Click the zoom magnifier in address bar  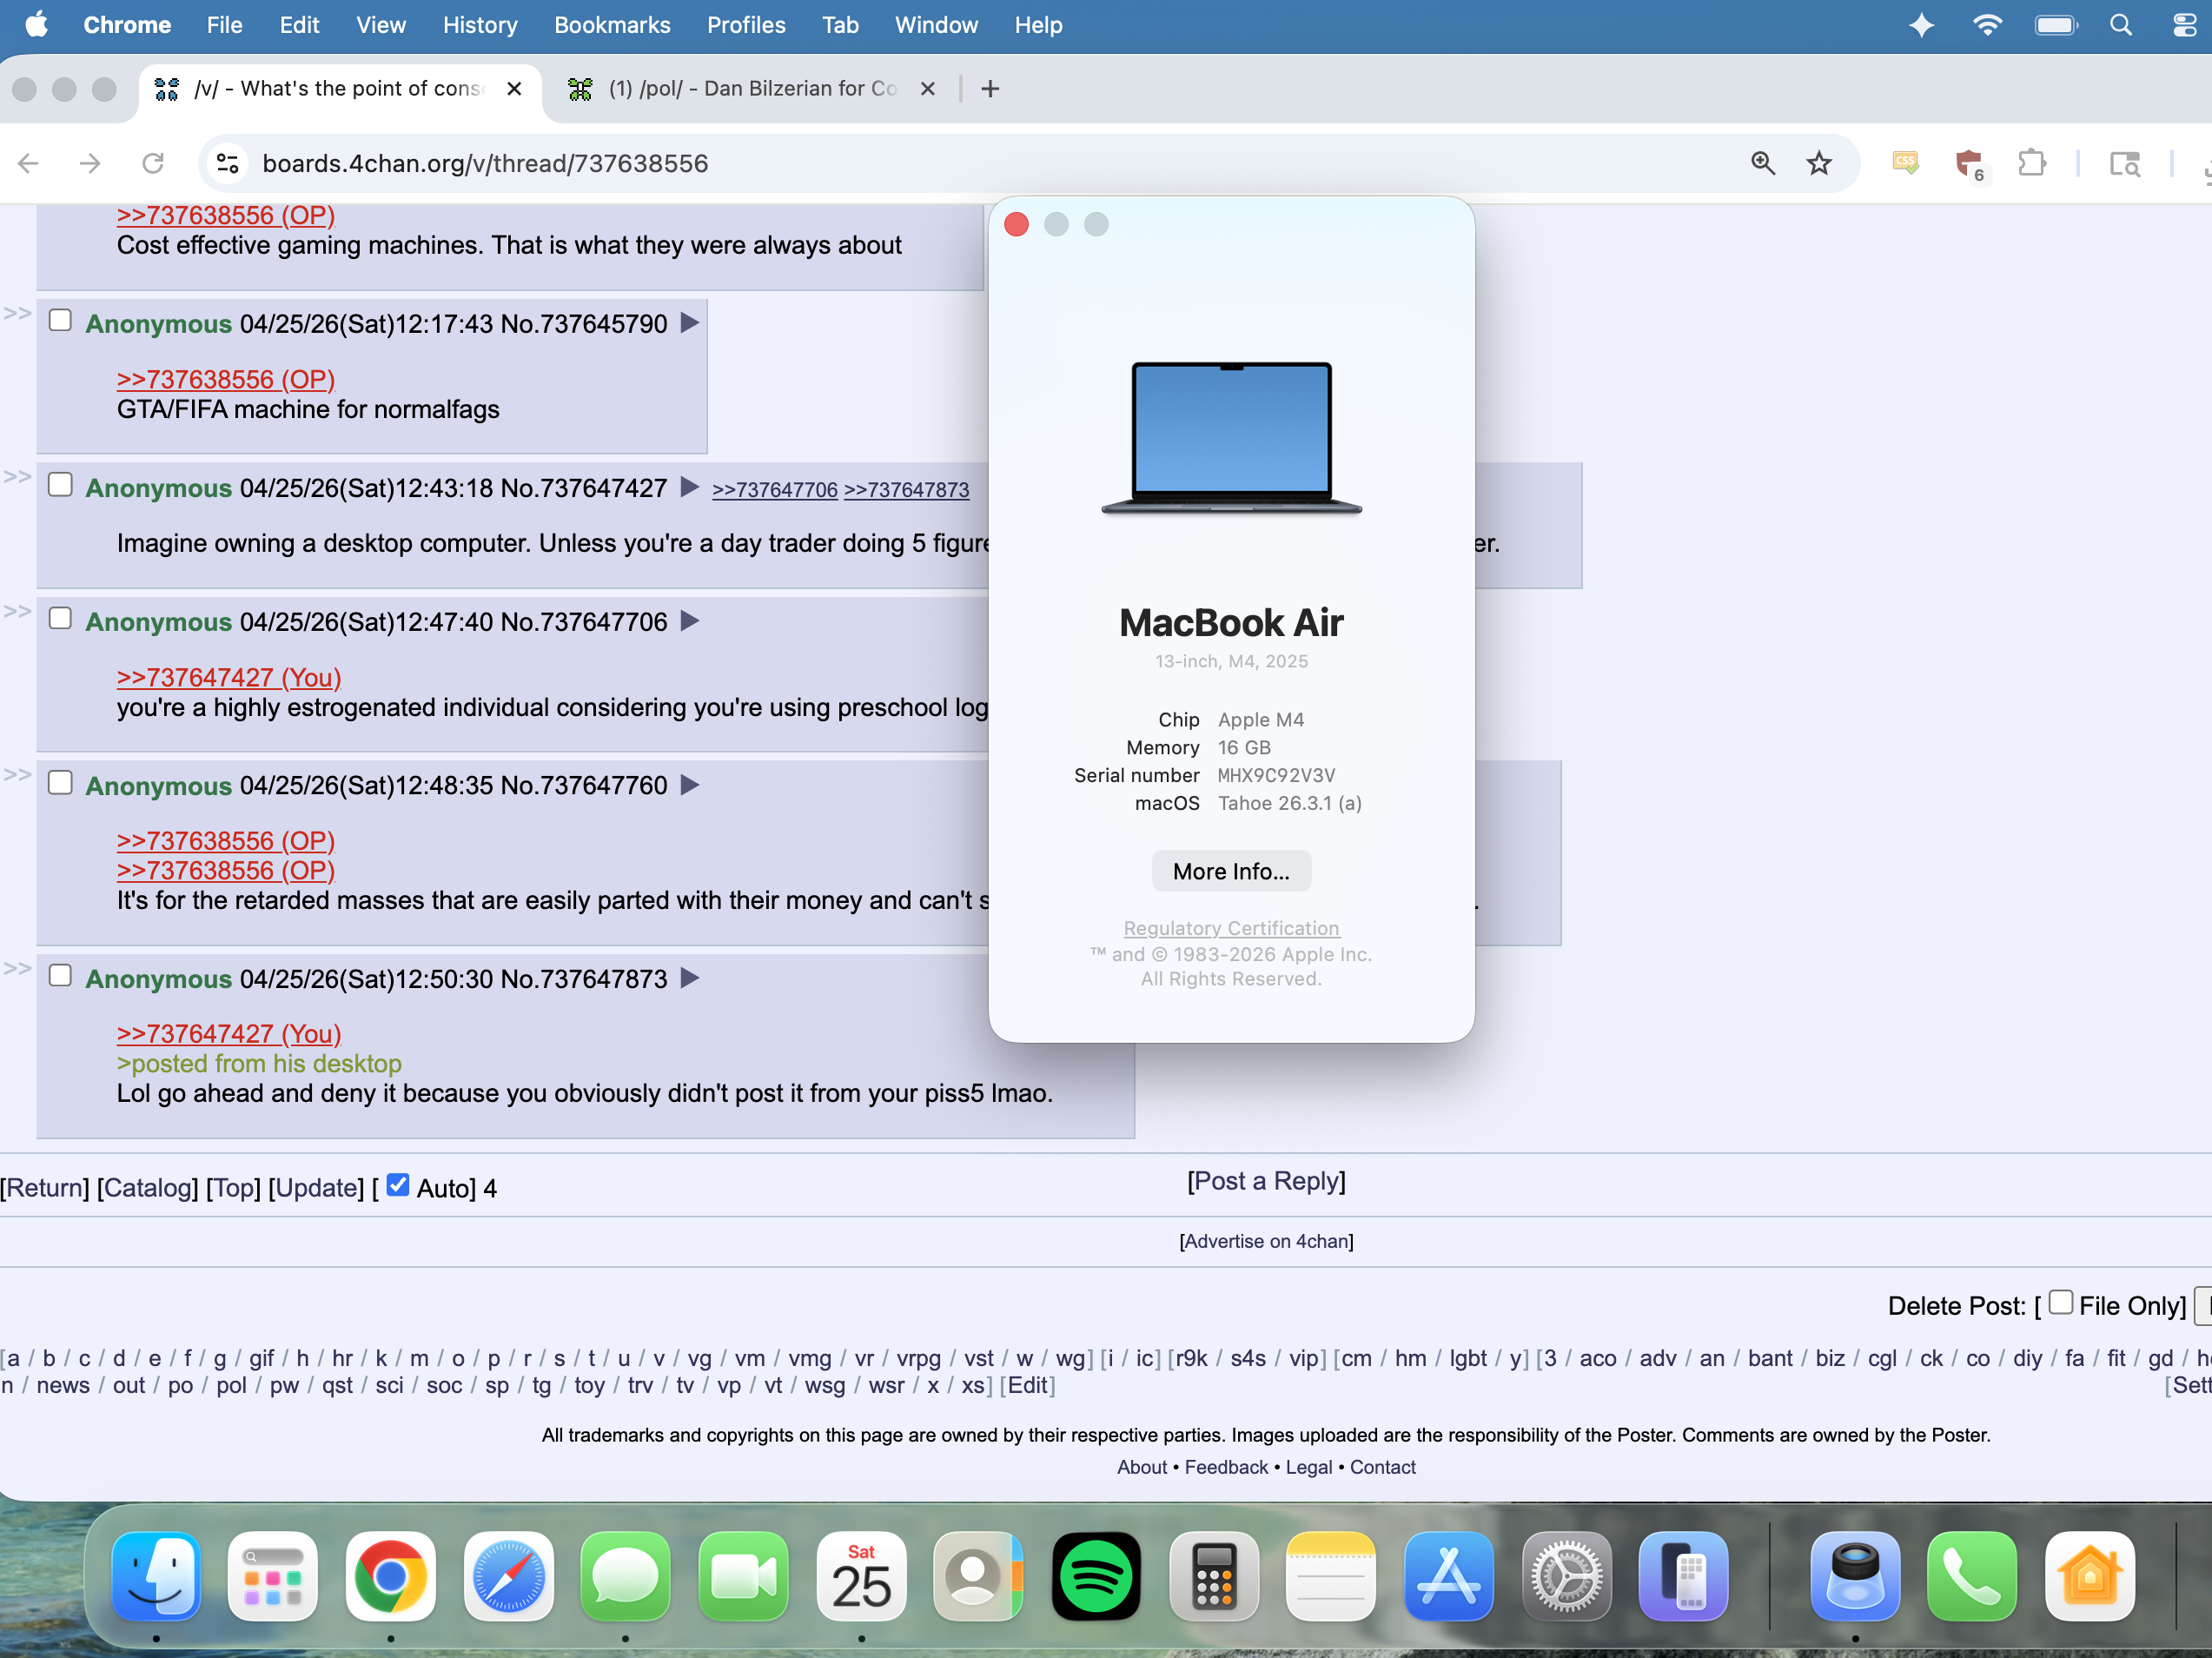[1762, 163]
